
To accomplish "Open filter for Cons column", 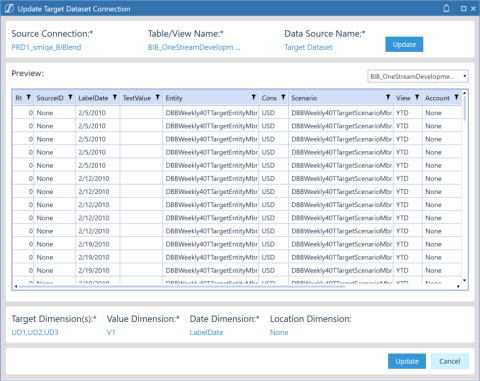I will coord(283,97).
